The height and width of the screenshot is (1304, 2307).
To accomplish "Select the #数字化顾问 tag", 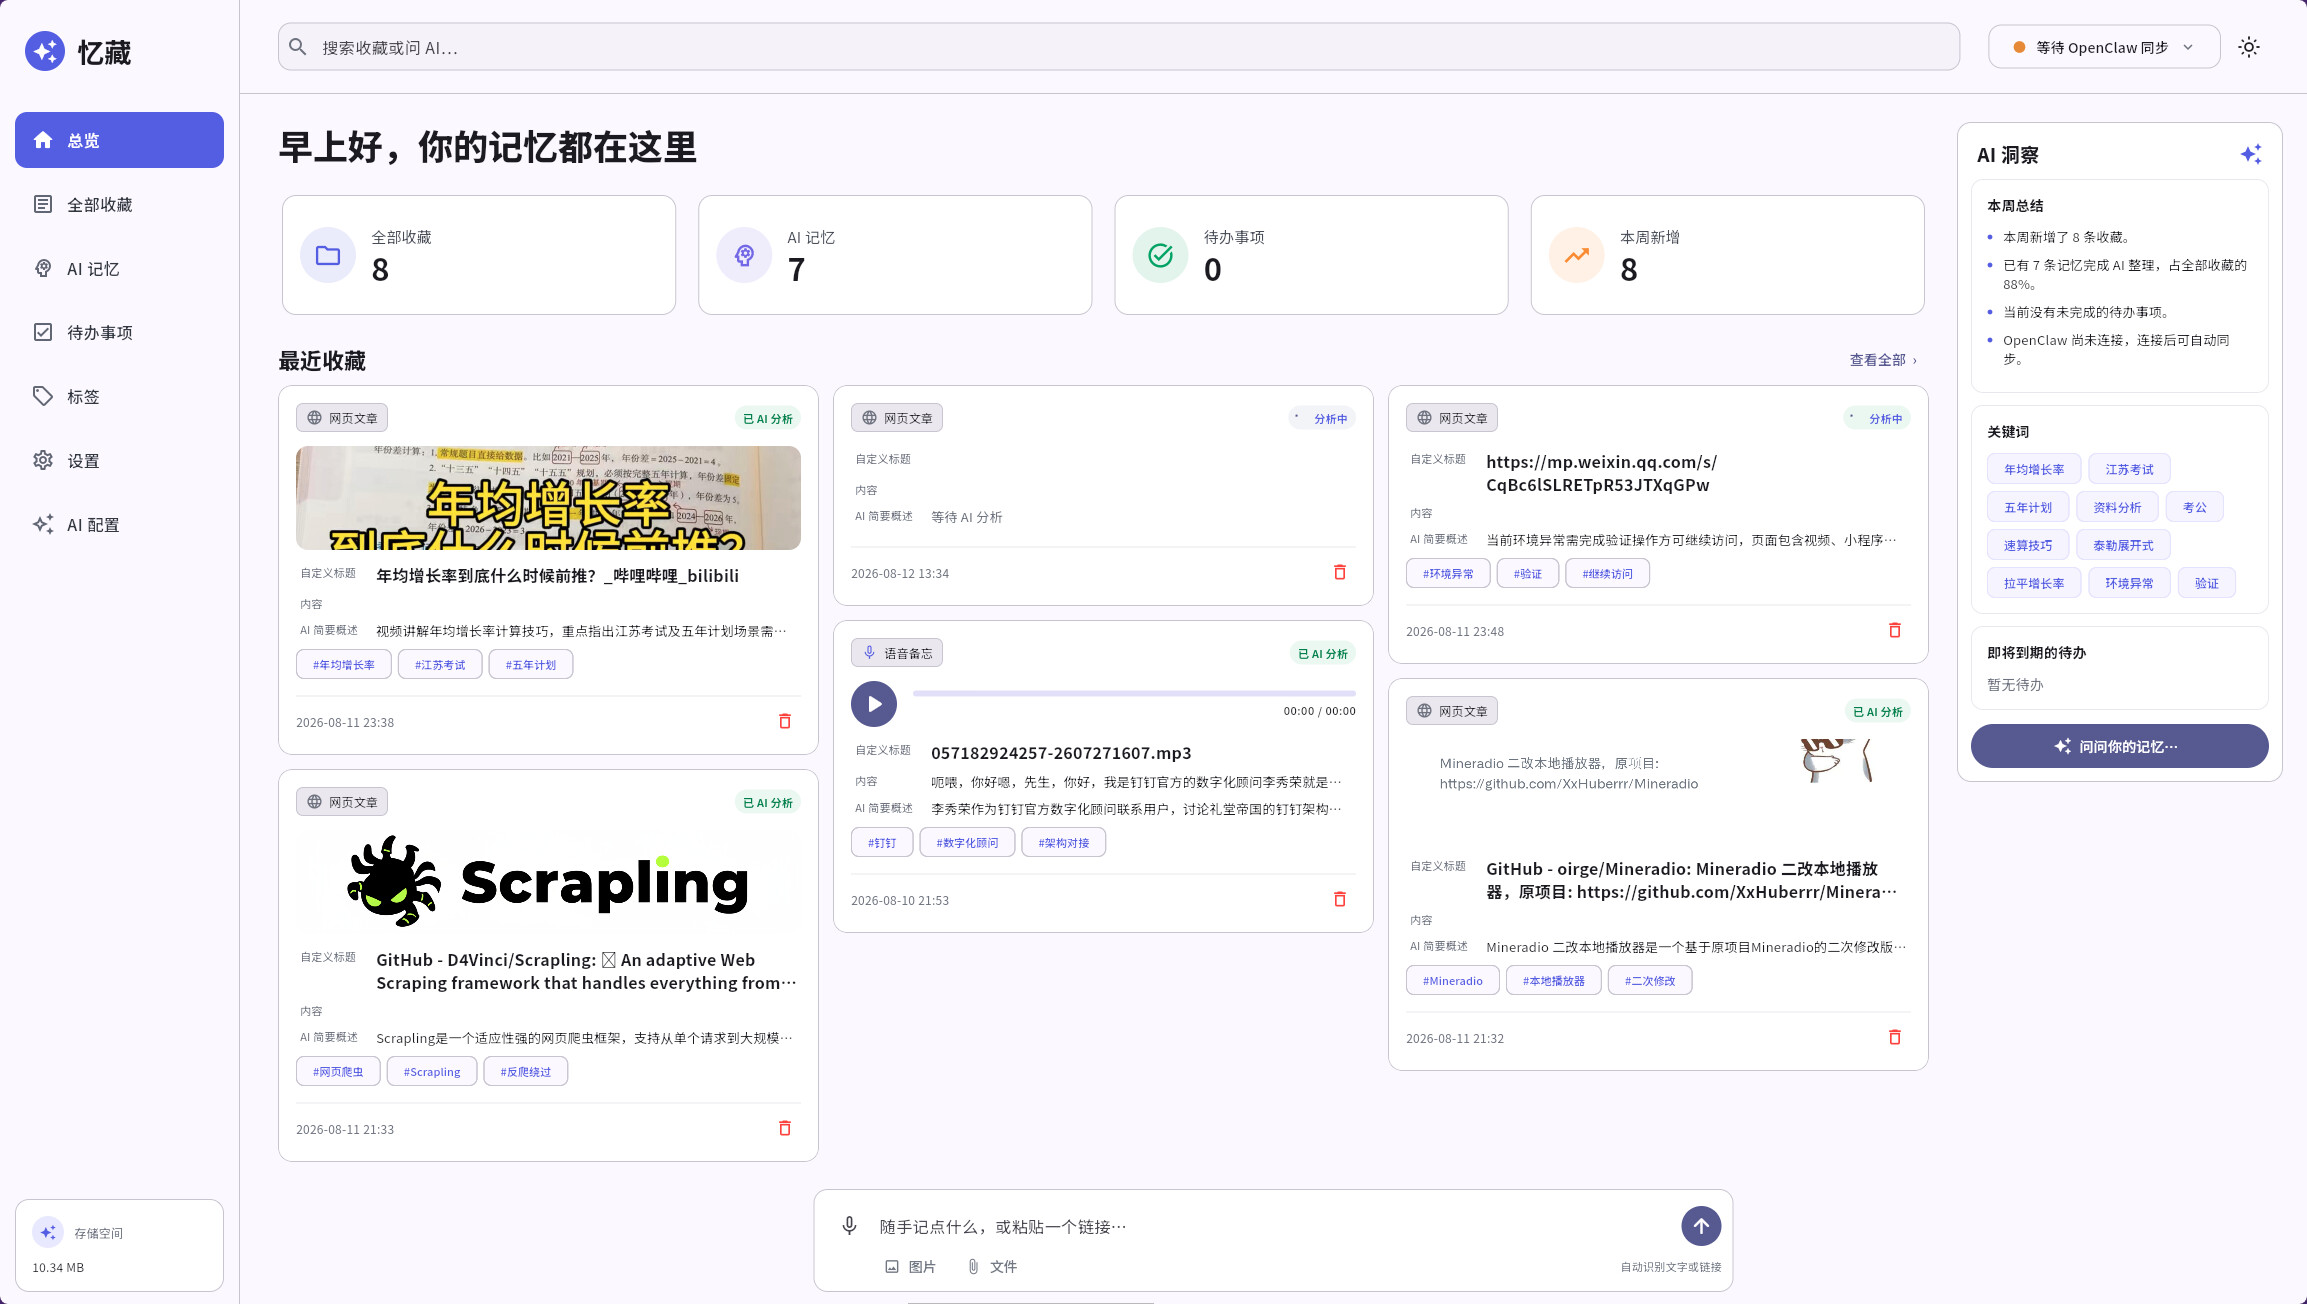I will [967, 843].
